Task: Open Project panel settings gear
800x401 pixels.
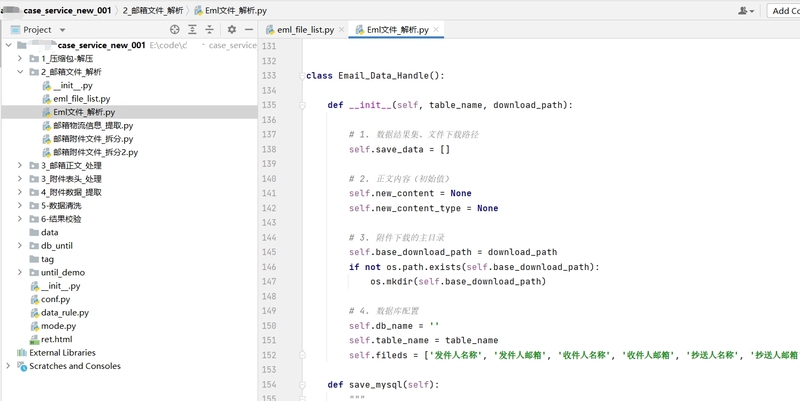Action: click(x=232, y=30)
